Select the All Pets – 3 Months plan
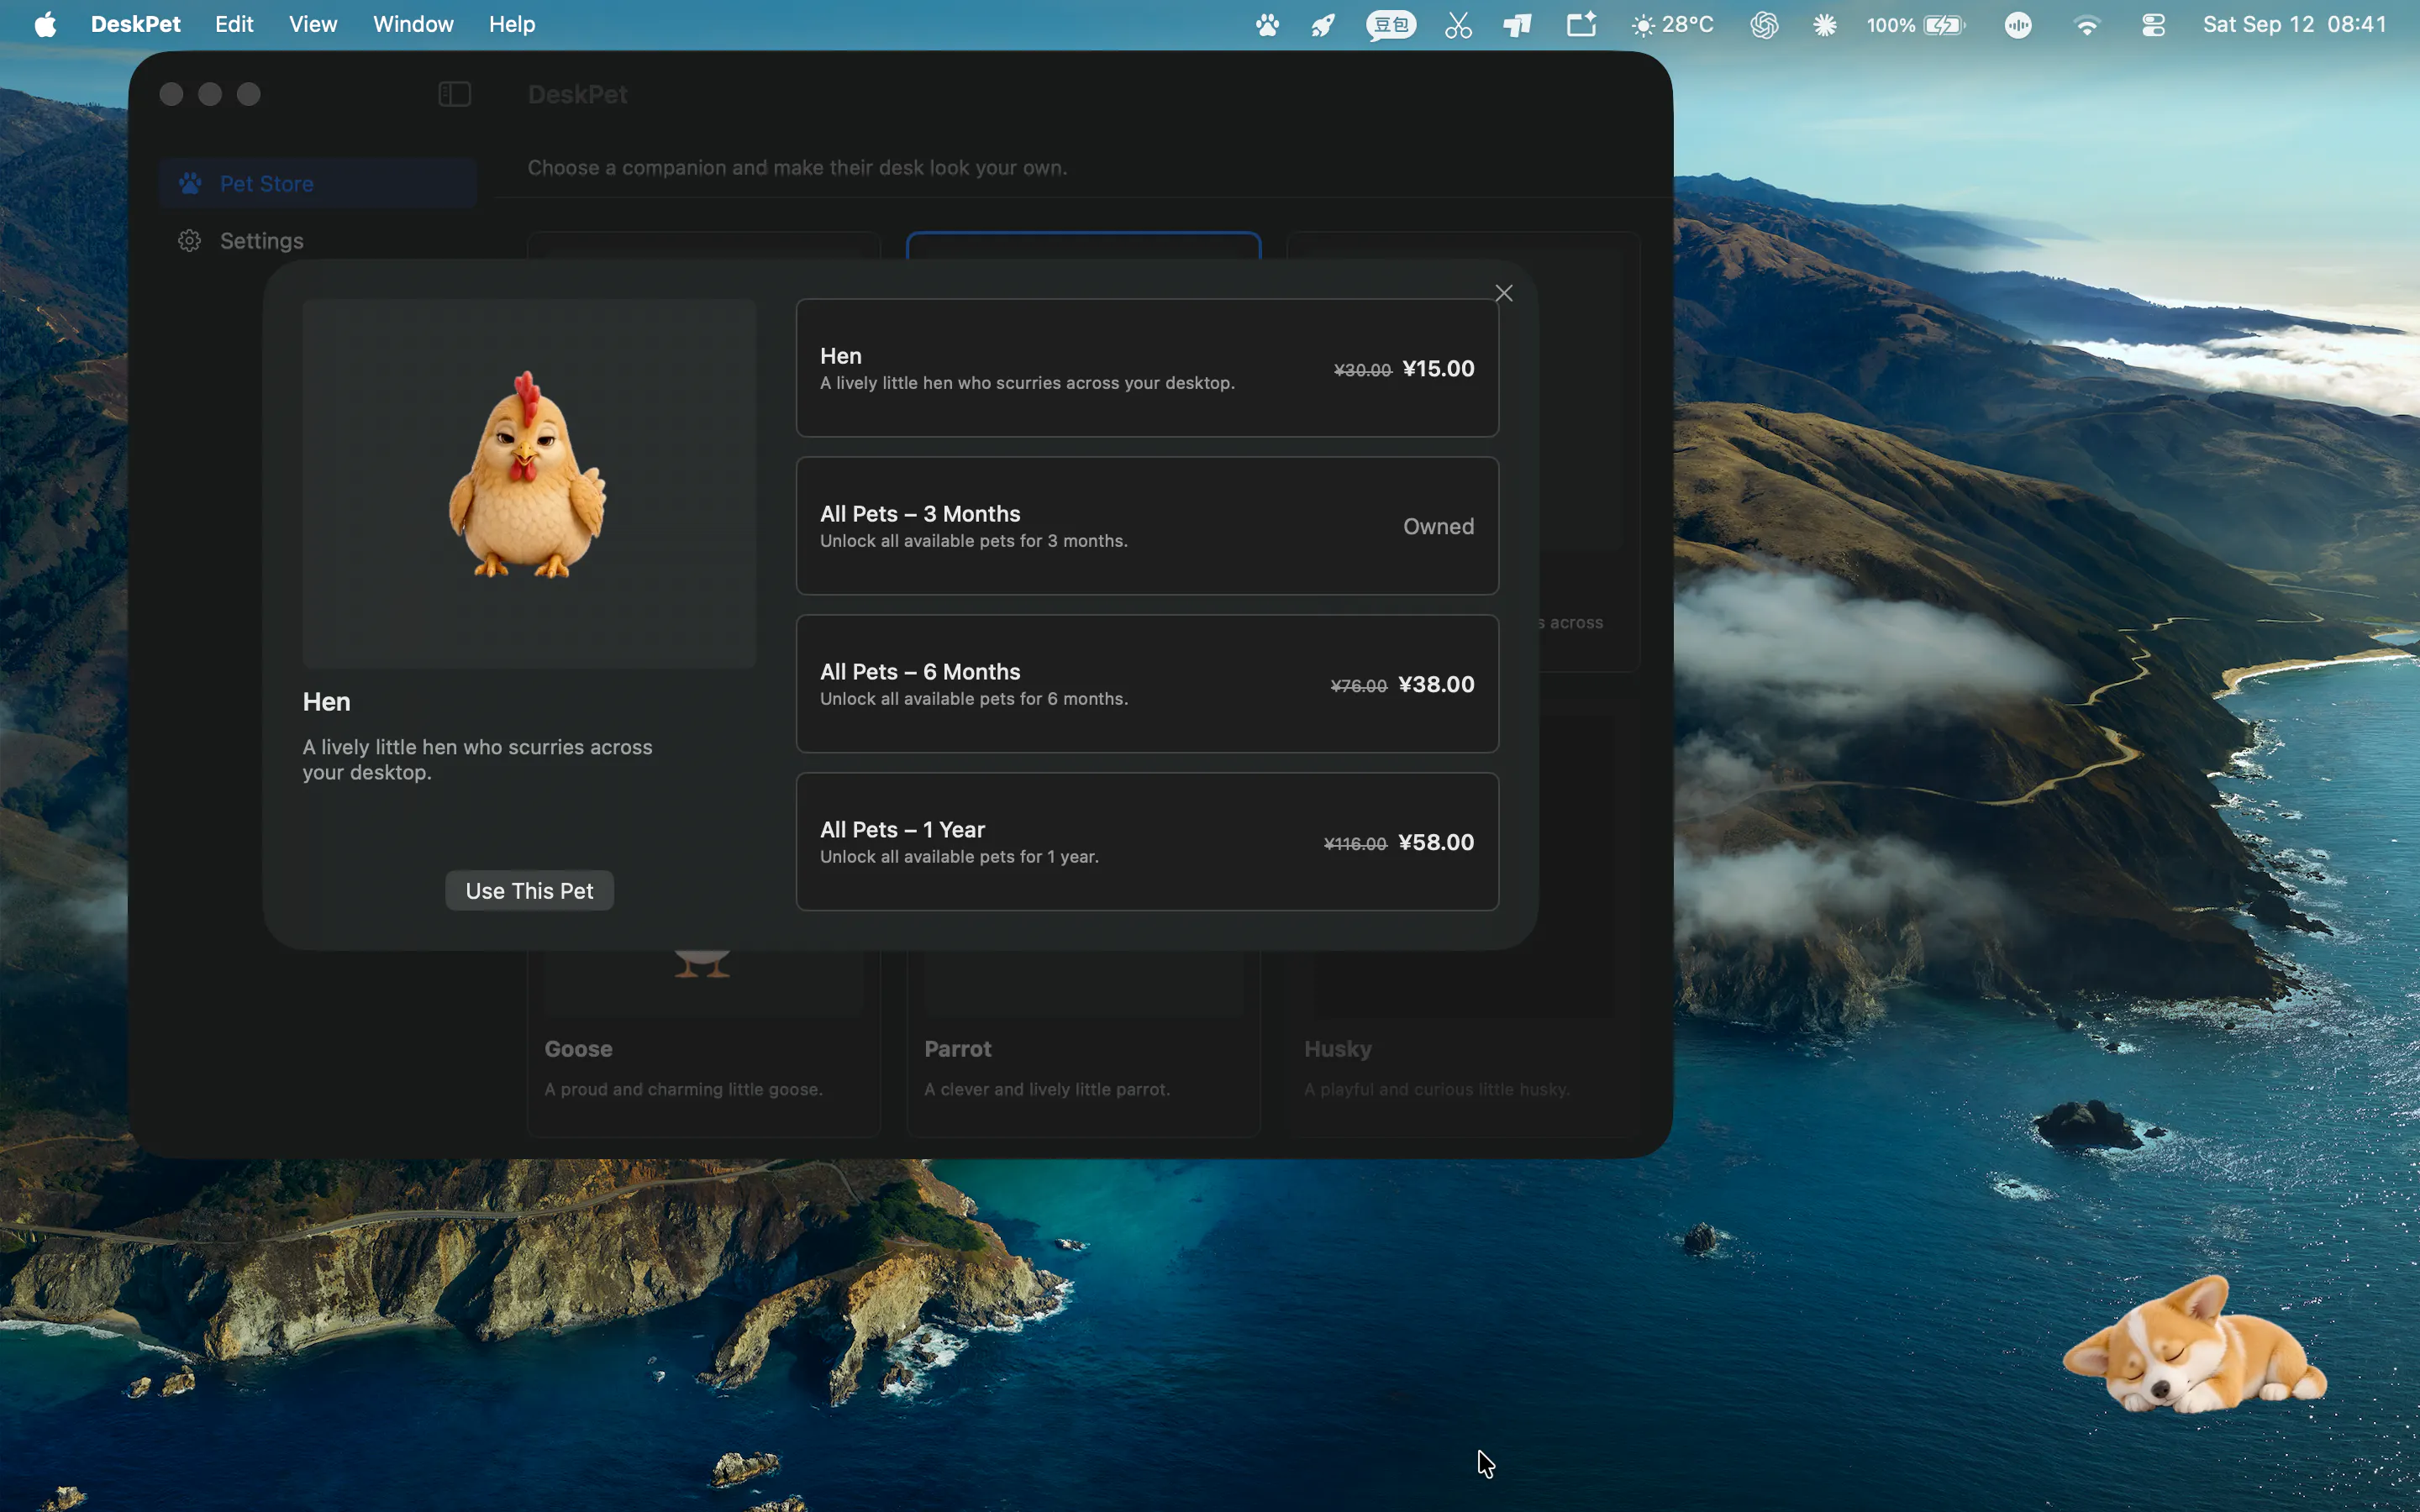Viewport: 2420px width, 1512px height. (x=1147, y=526)
